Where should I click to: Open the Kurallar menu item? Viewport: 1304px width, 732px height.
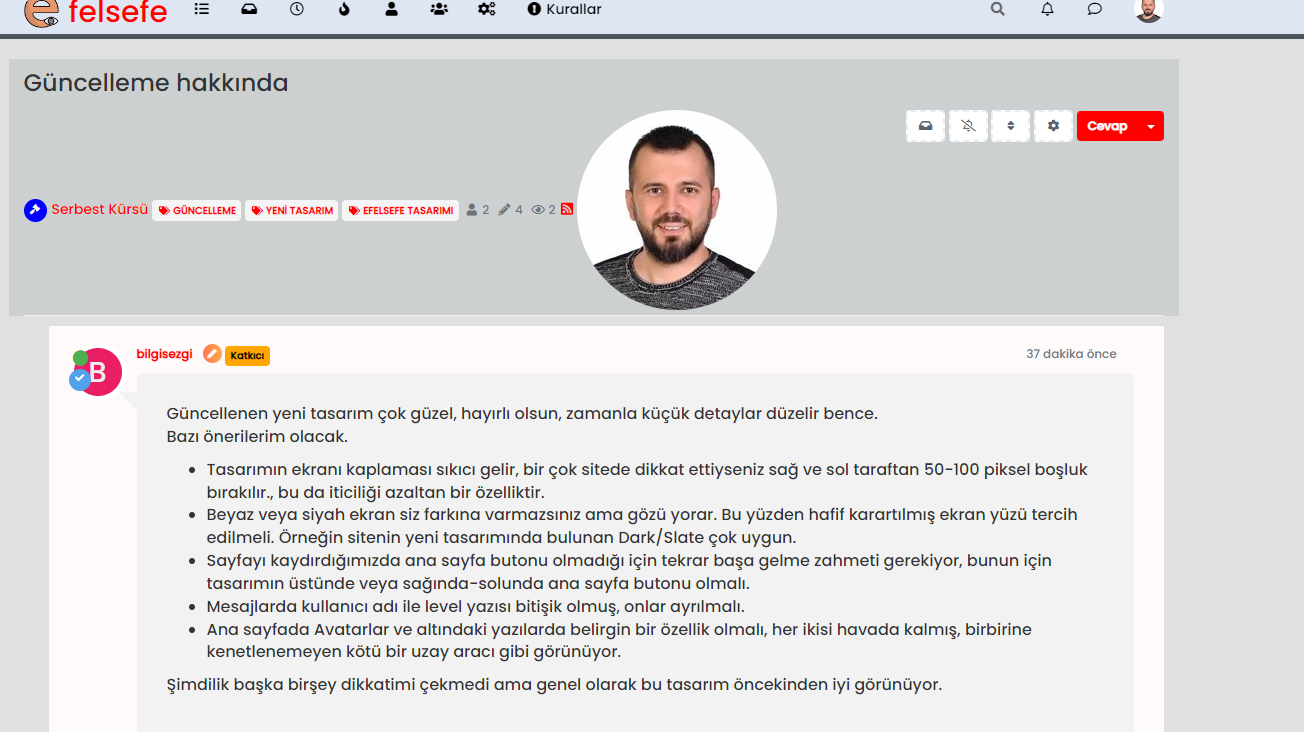564,9
